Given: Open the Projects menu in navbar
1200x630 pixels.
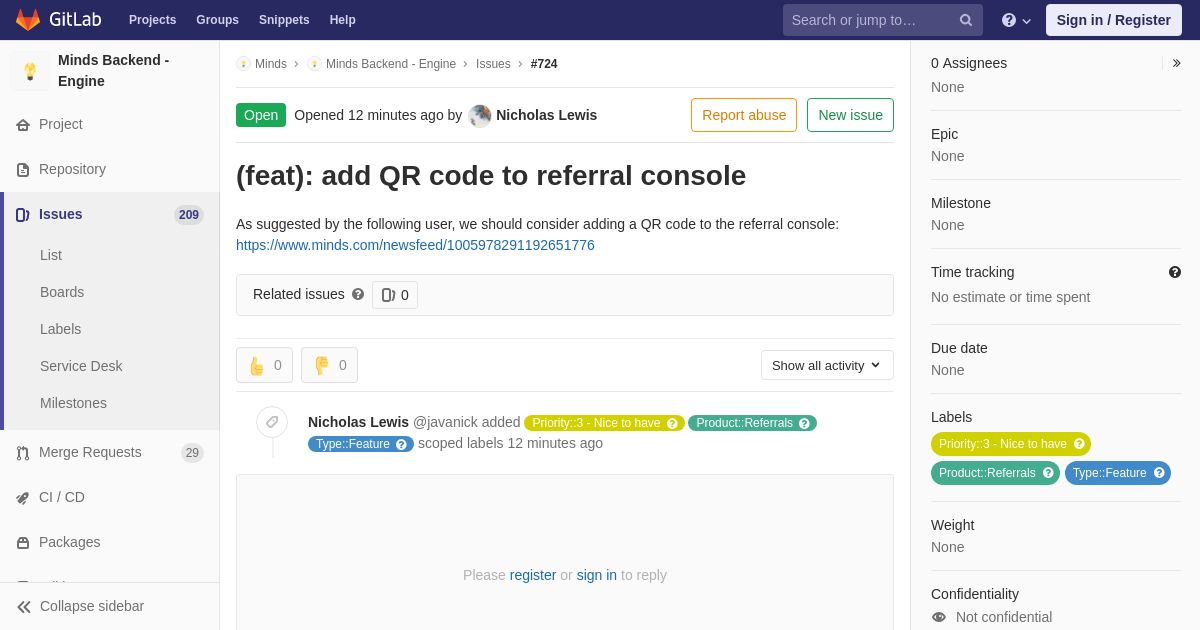Looking at the screenshot, I should click(152, 20).
